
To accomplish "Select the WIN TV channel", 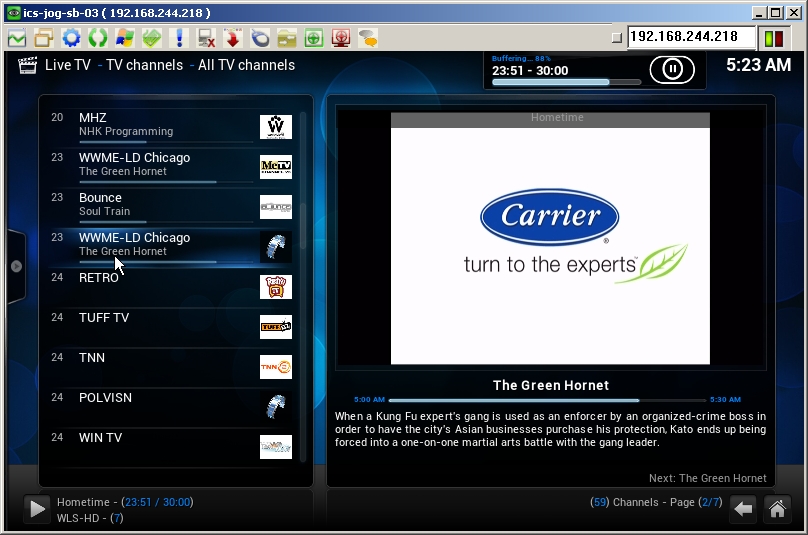I will 172,446.
